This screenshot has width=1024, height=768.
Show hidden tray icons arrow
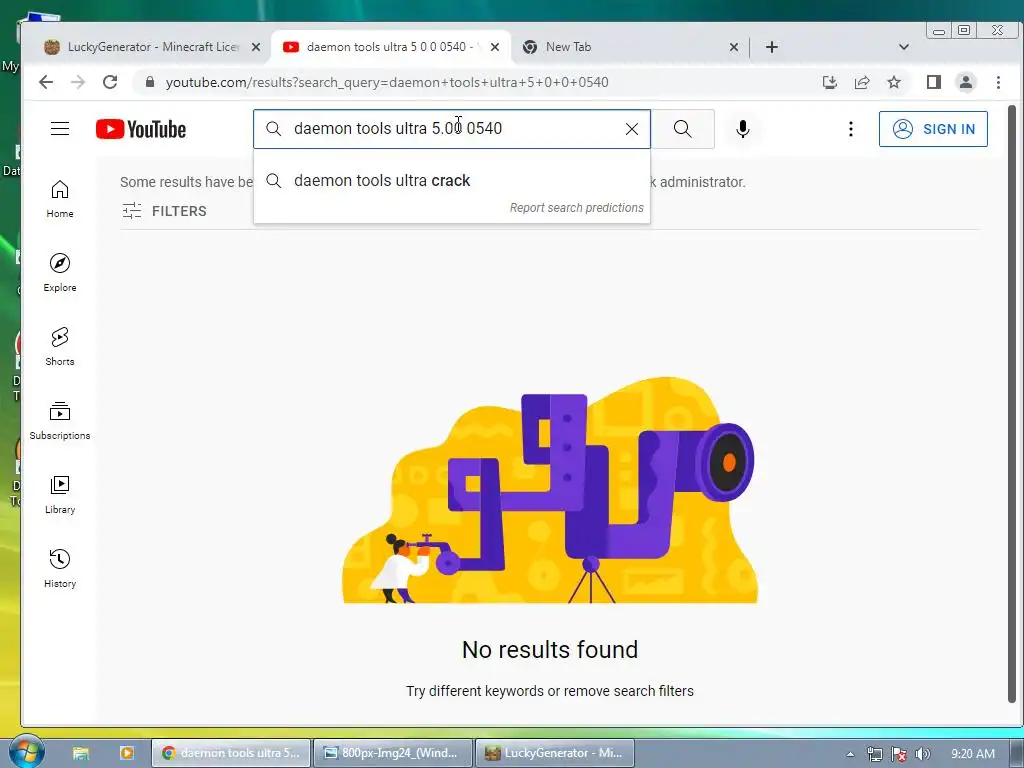click(850, 754)
